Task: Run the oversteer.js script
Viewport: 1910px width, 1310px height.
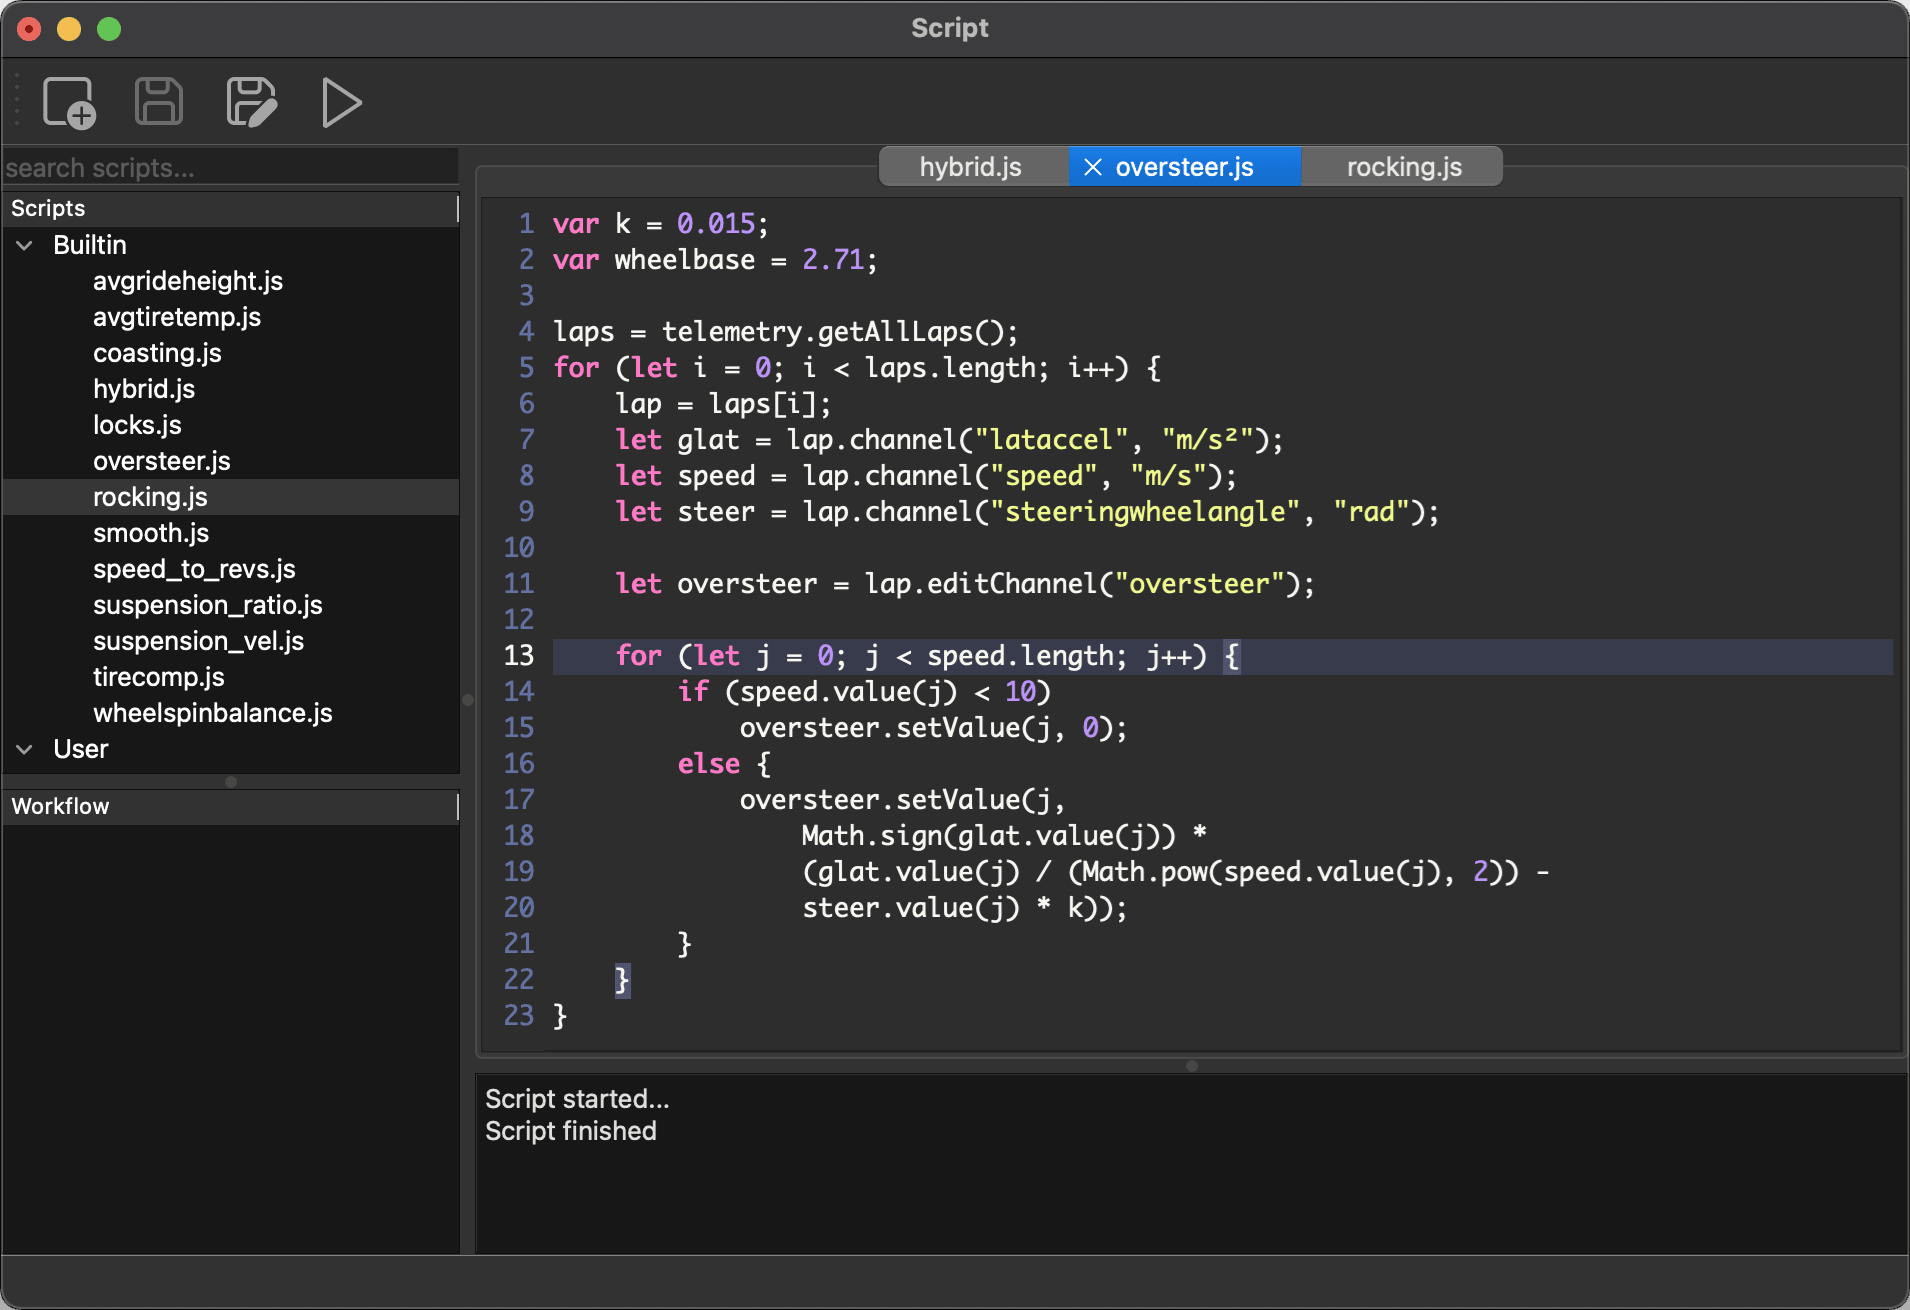Action: (340, 102)
